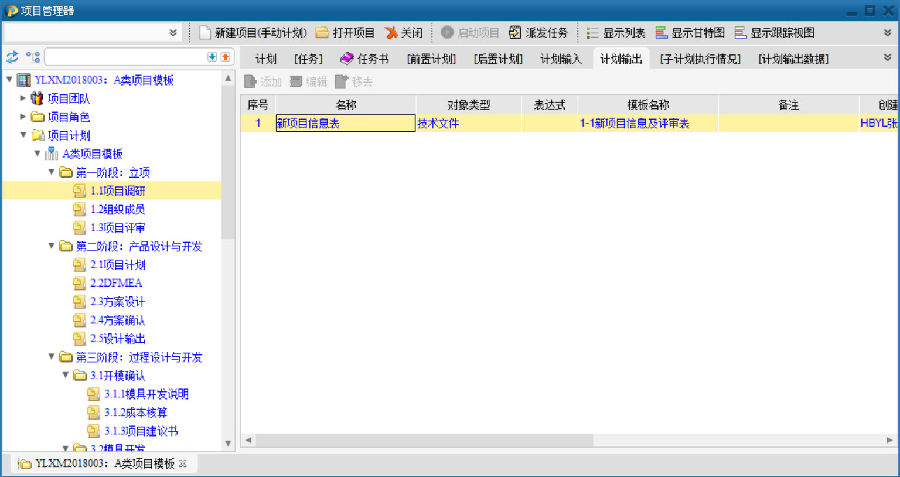Click the 新建项目(手动计划) toolbar button
The width and height of the screenshot is (900, 477).
253,33
